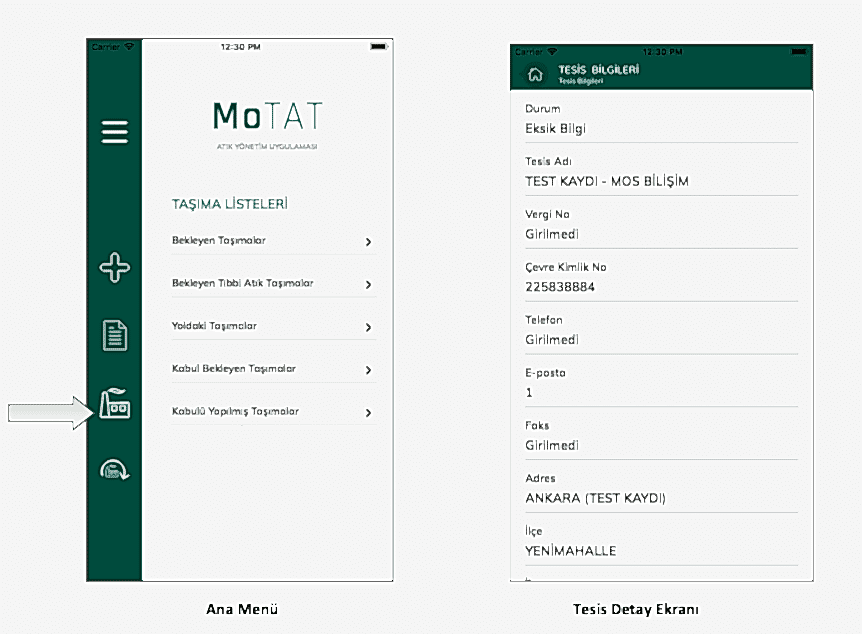Image resolution: width=862 pixels, height=634 pixels.
Task: Go home from Tesis Bilgileri header
Action: point(535,74)
